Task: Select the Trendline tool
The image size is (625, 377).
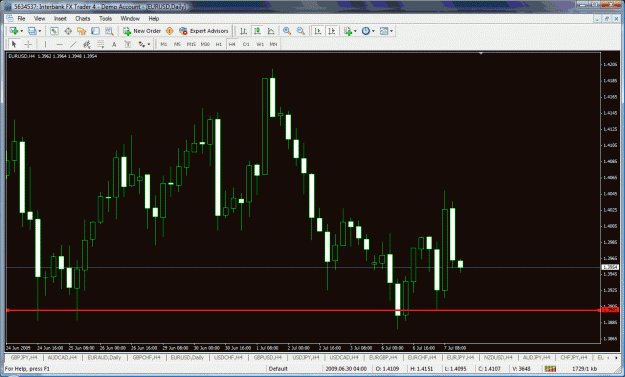Action: tap(73, 44)
